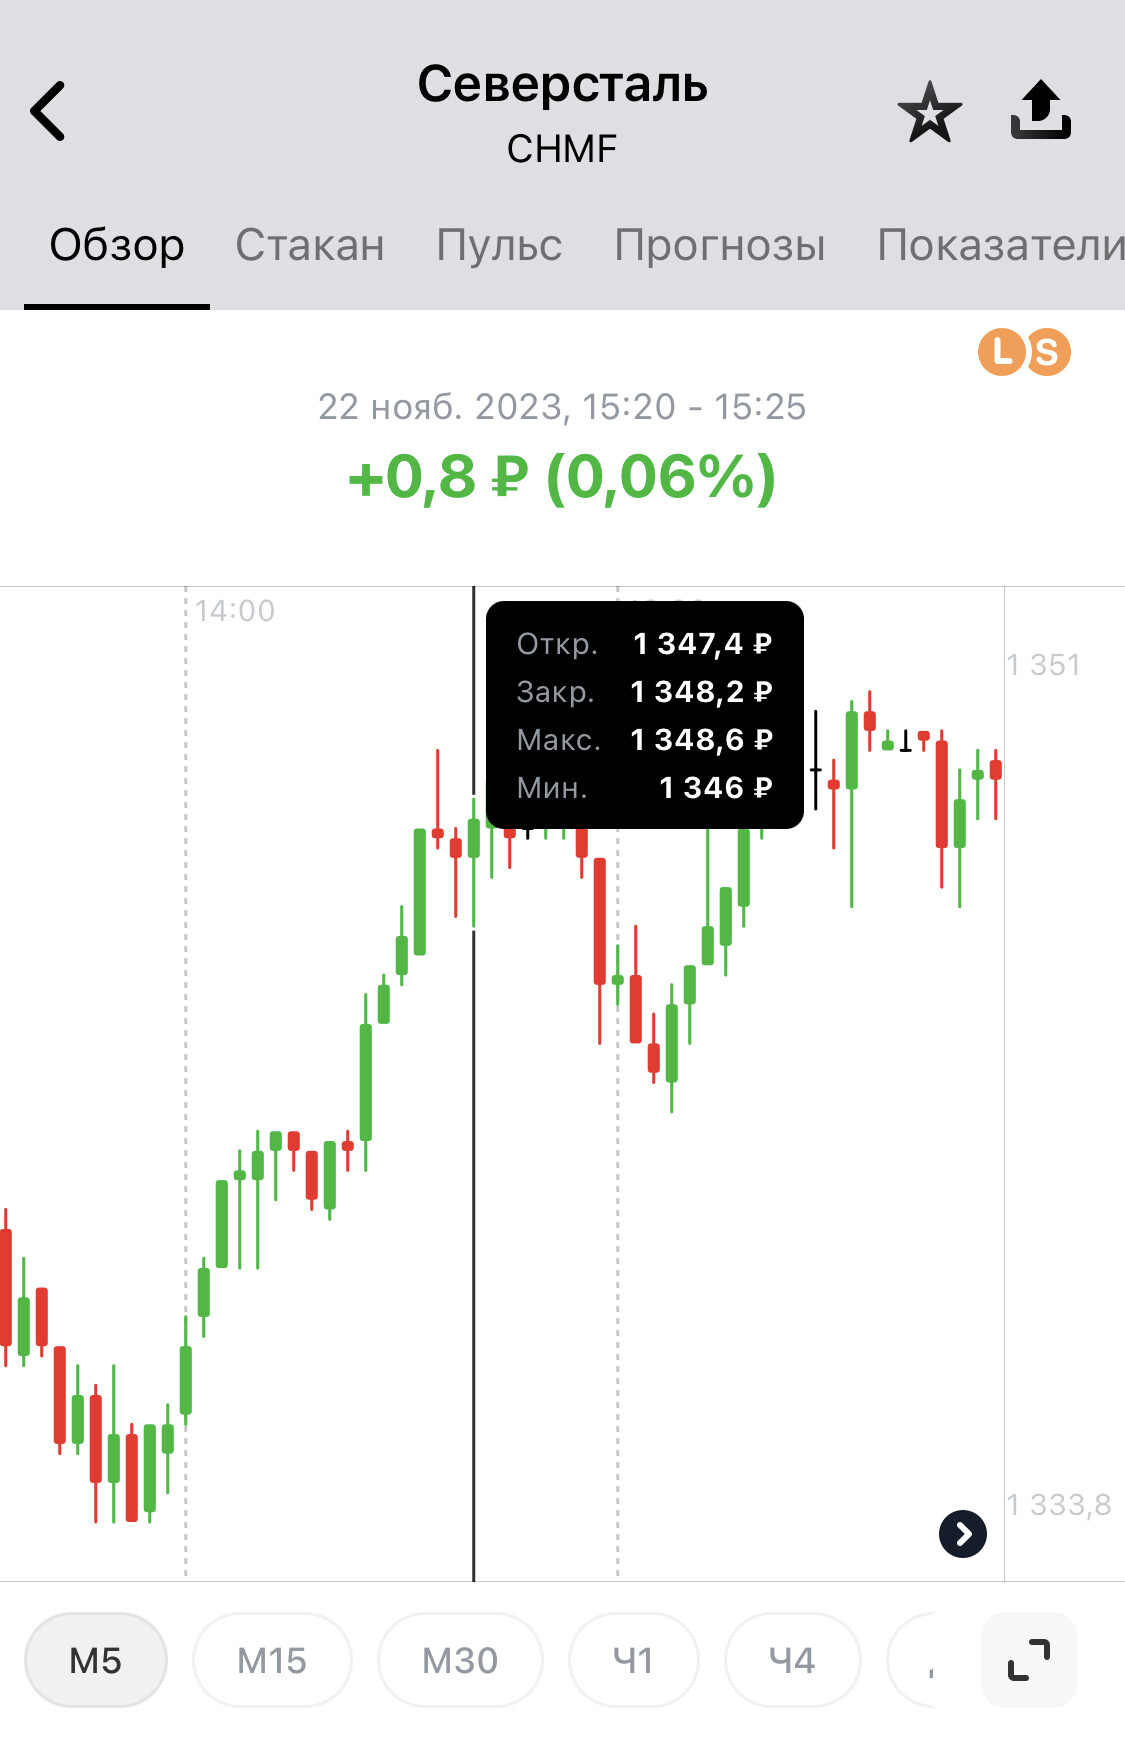Tap the orange S badge
1125x1738 pixels.
(1047, 352)
